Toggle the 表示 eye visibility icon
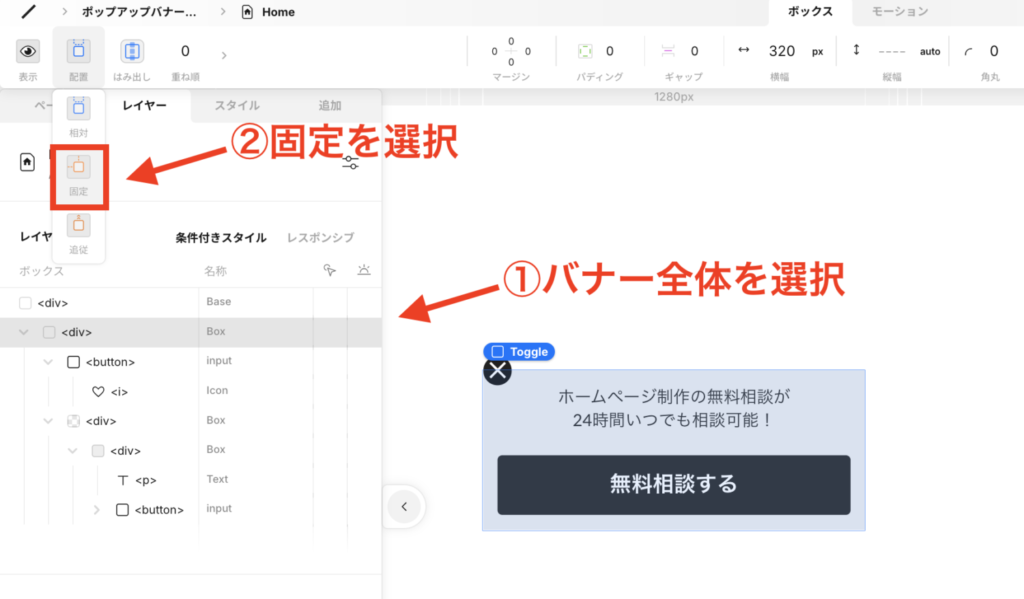The width and height of the screenshot is (1024, 599). click(27, 51)
